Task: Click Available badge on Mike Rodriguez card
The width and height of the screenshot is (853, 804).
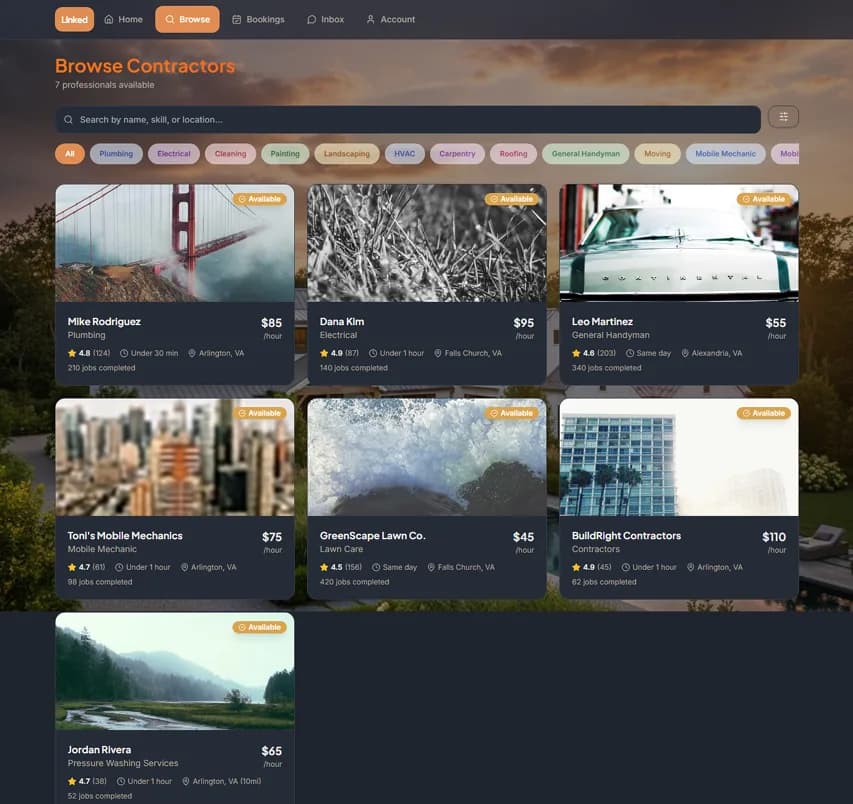Action: [x=259, y=199]
